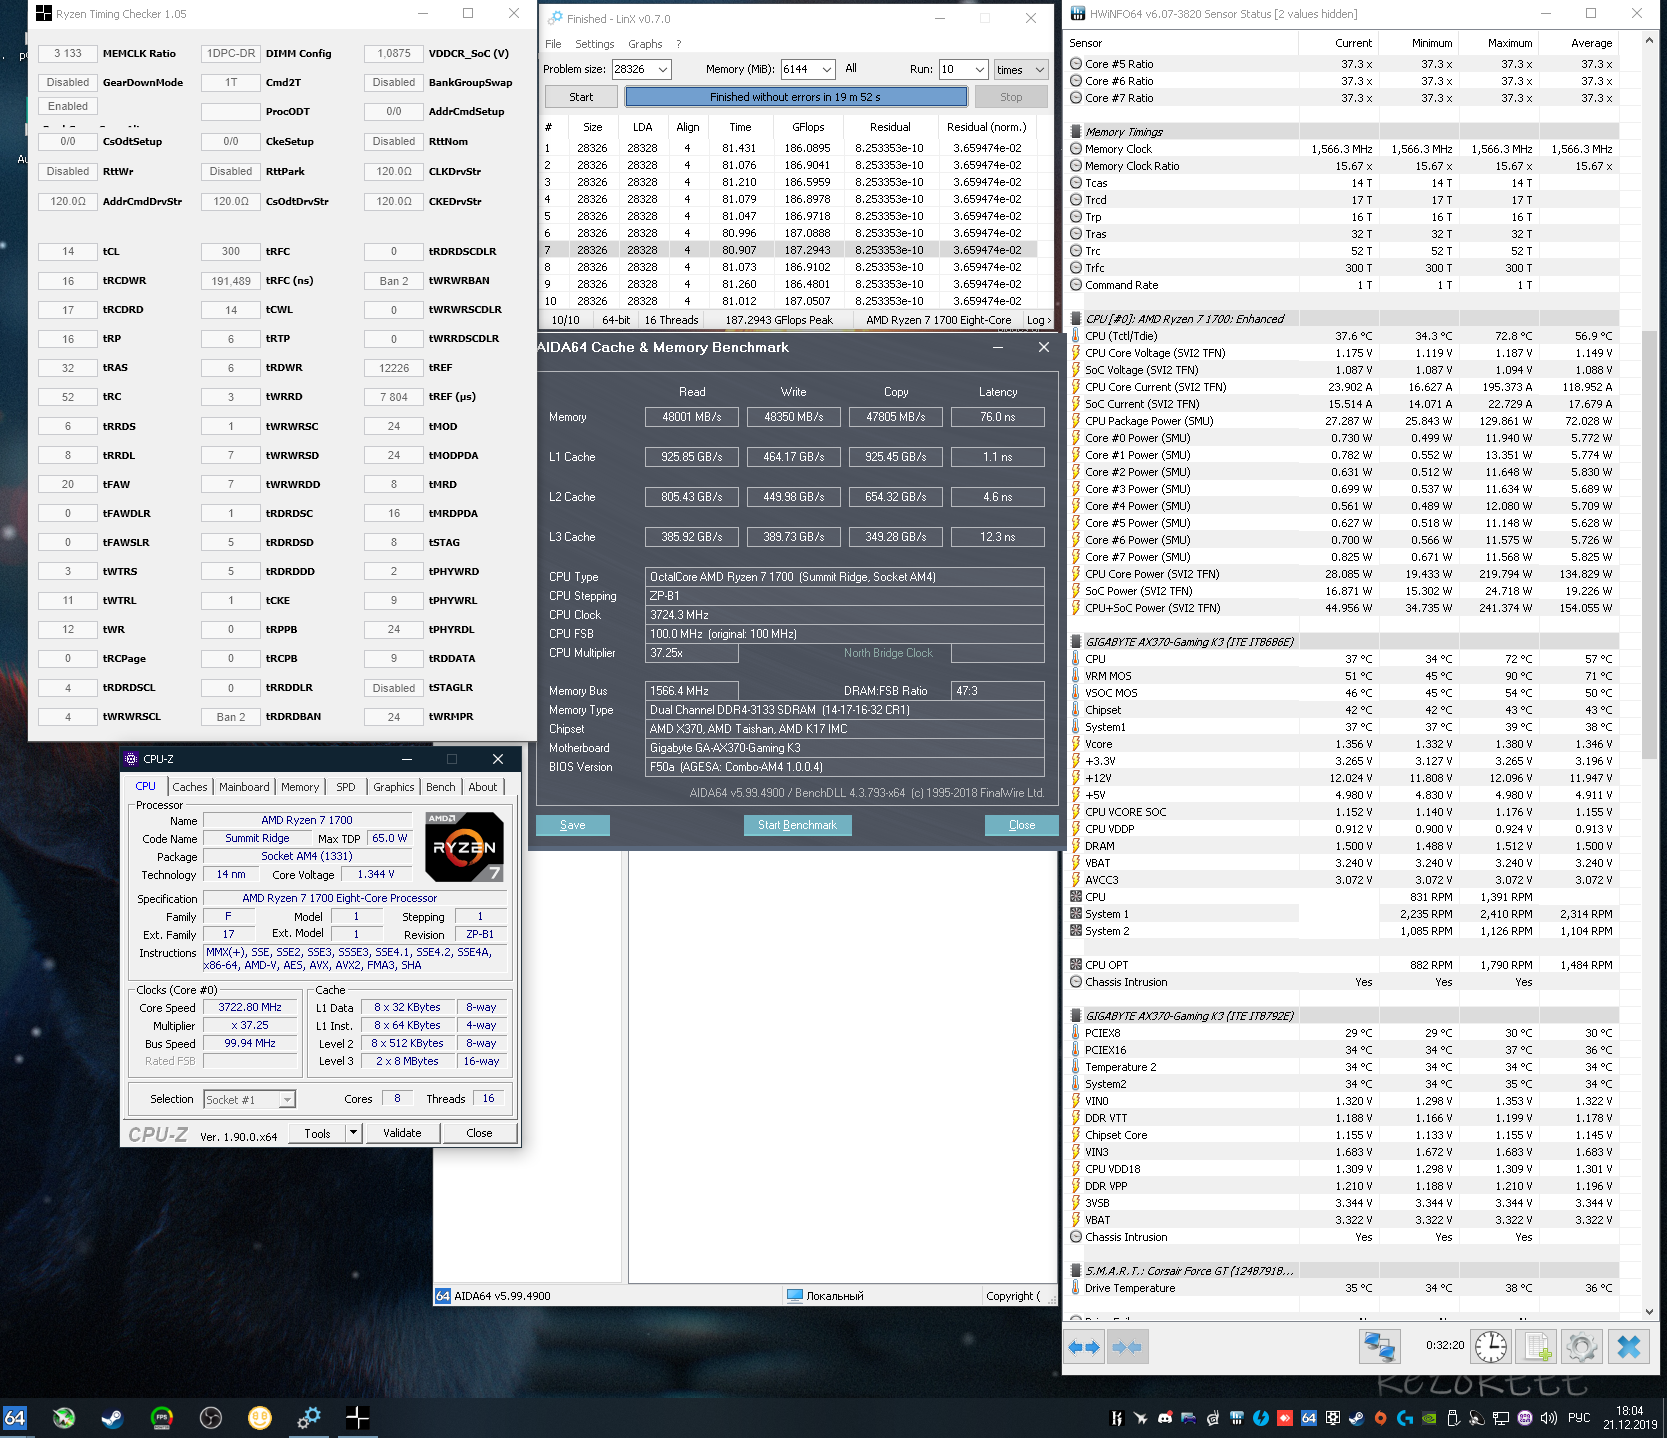1667x1438 pixels.
Task: Open Origin tray icon
Action: click(1381, 1418)
